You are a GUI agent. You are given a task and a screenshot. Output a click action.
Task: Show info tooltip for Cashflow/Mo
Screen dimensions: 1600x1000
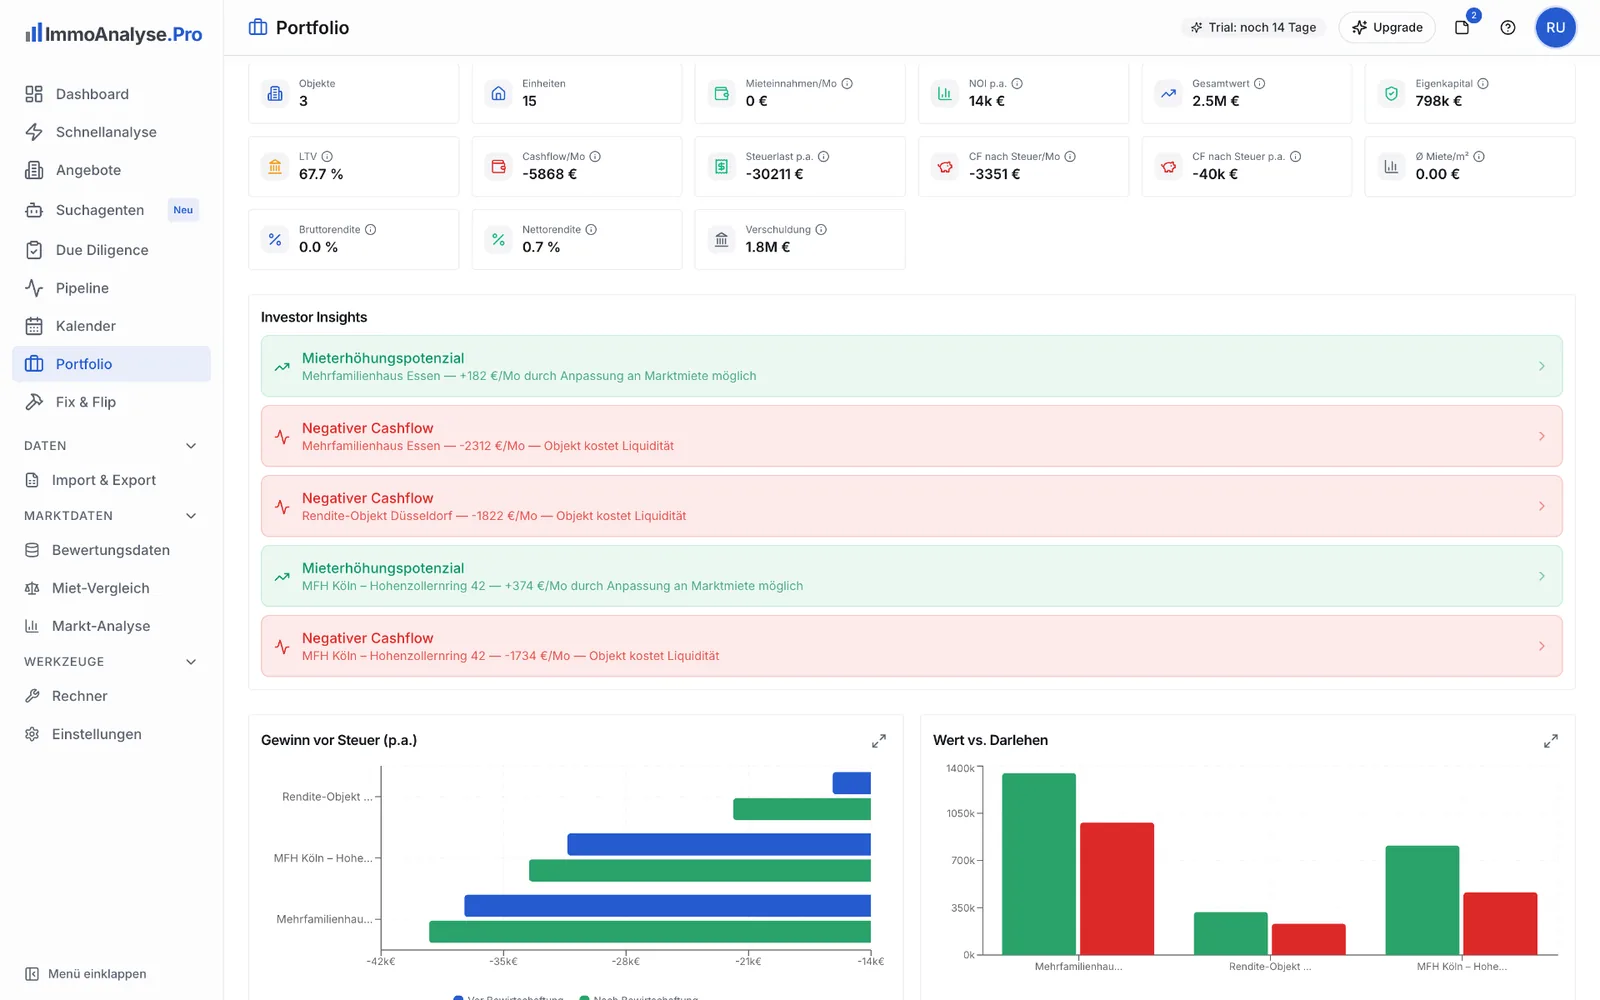595,157
